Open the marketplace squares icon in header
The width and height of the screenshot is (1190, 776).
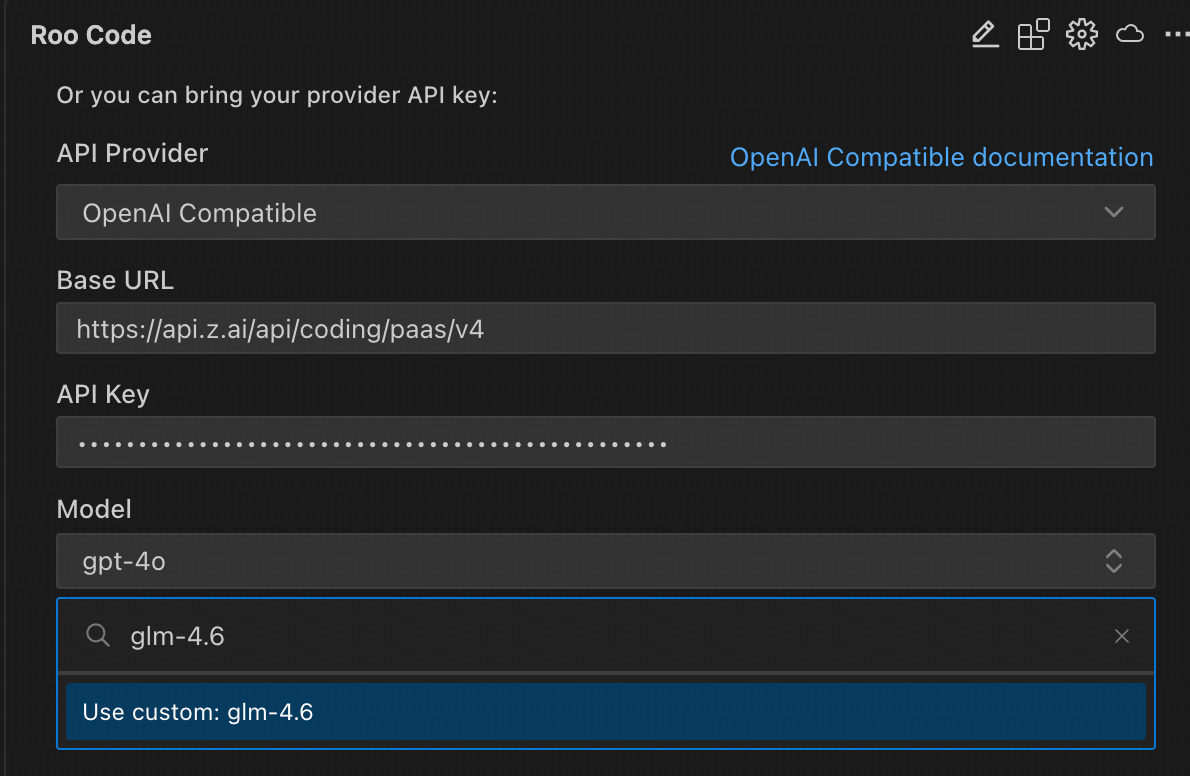click(x=1033, y=35)
